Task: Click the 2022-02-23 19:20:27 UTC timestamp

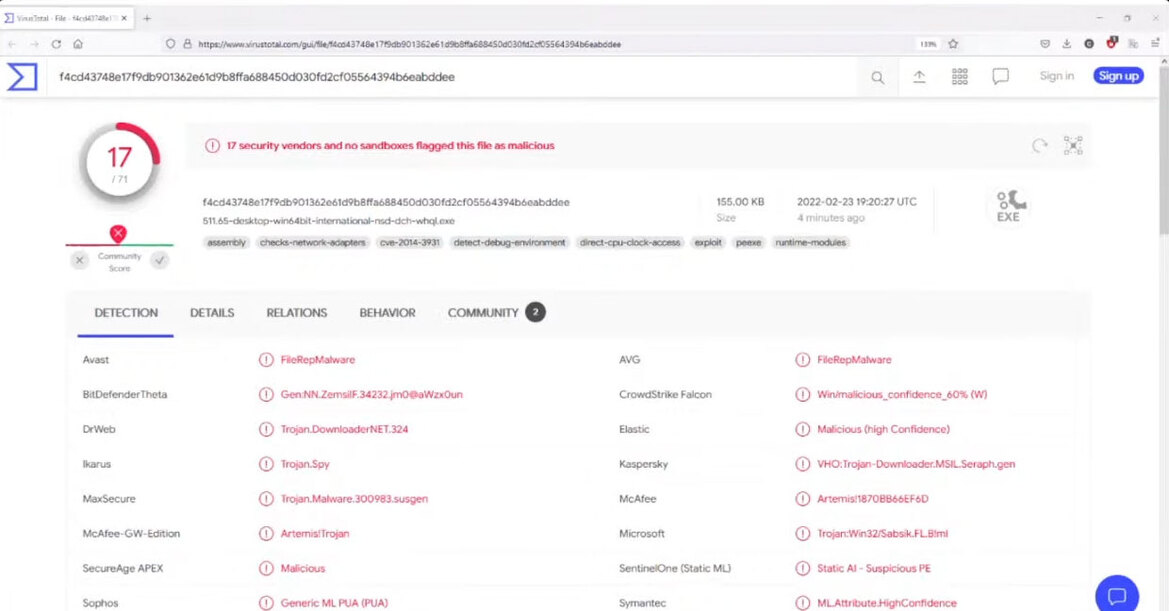Action: pyautogui.click(x=857, y=202)
